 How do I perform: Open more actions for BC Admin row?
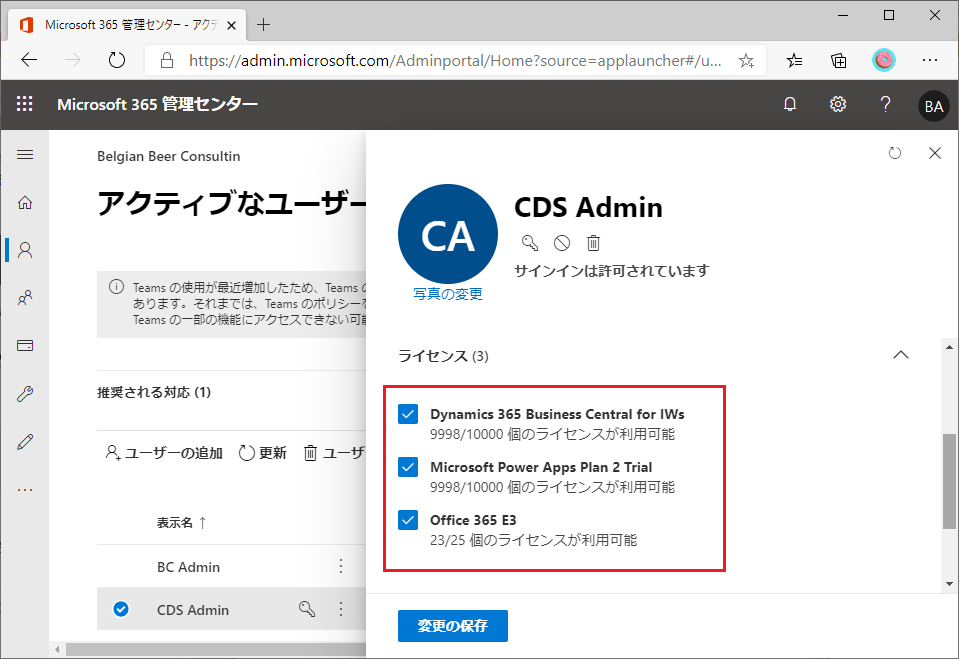341,566
